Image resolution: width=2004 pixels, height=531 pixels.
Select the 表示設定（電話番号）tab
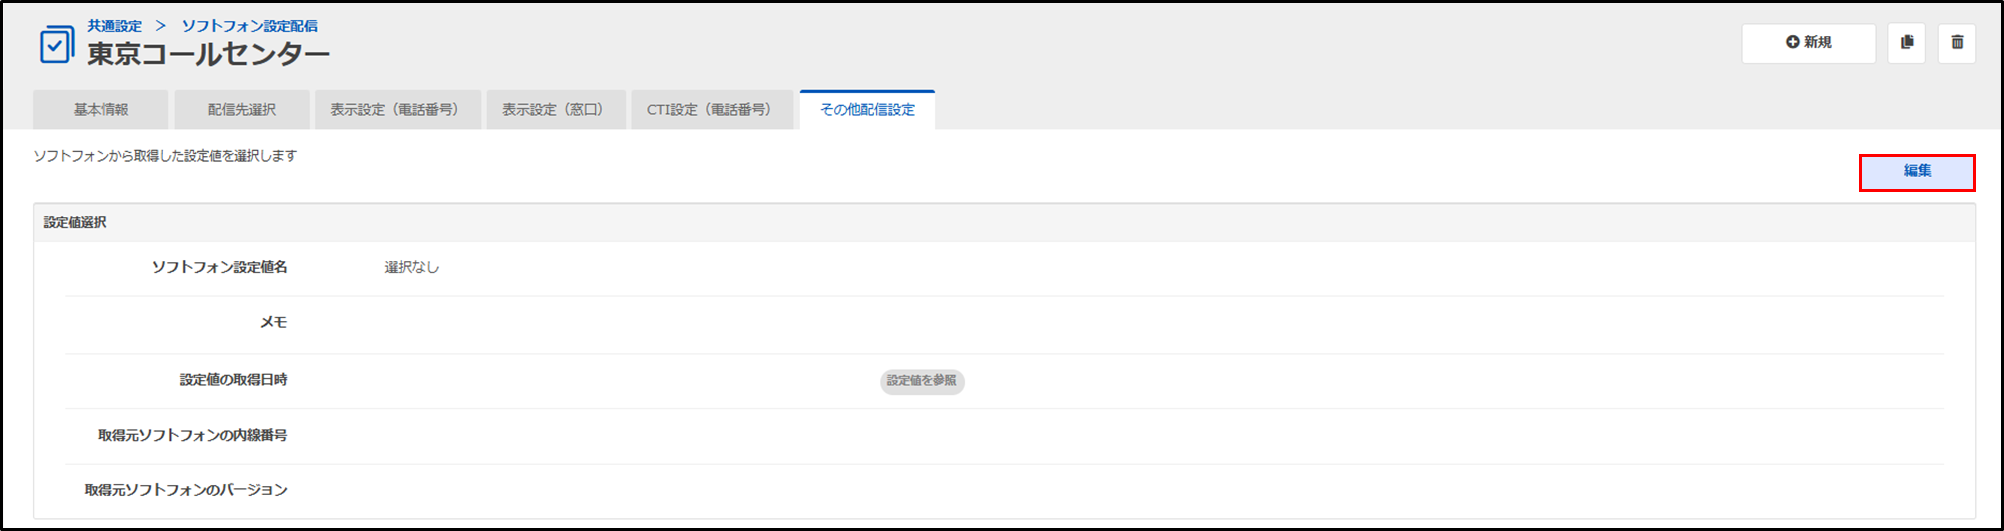397,110
